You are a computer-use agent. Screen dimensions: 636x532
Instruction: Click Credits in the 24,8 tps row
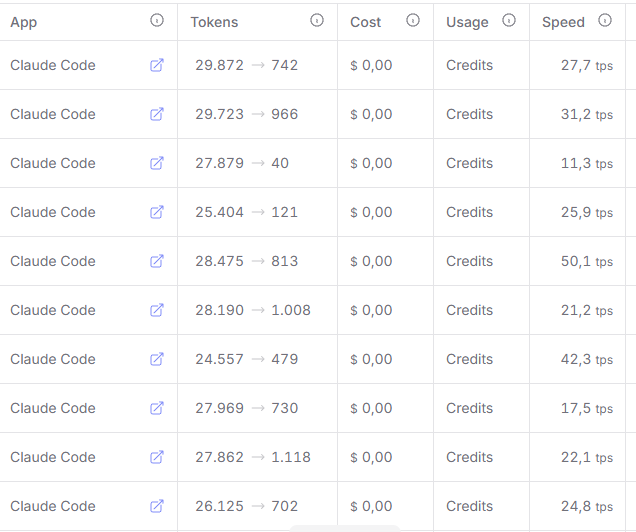click(469, 506)
